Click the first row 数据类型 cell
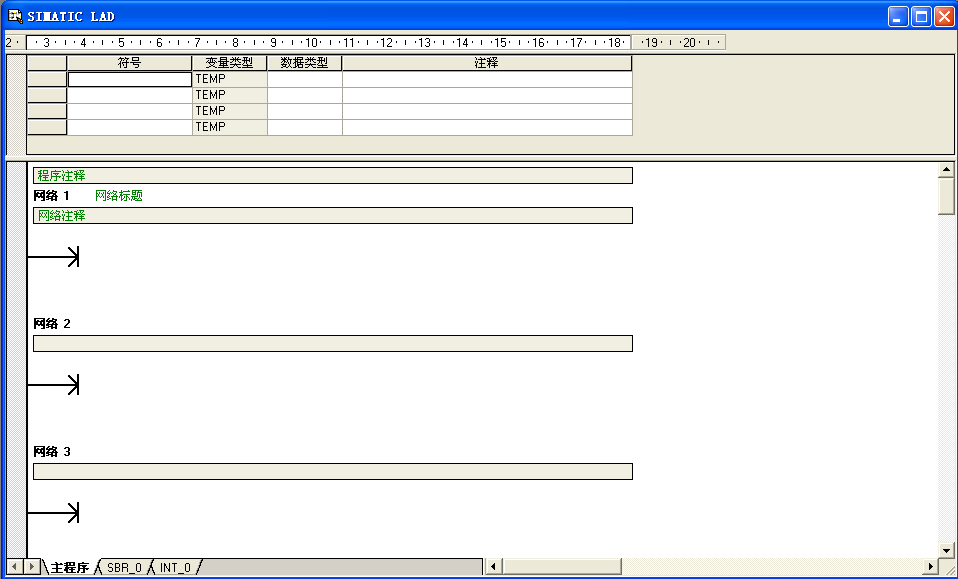Viewport: 958px width, 579px height. pos(304,79)
